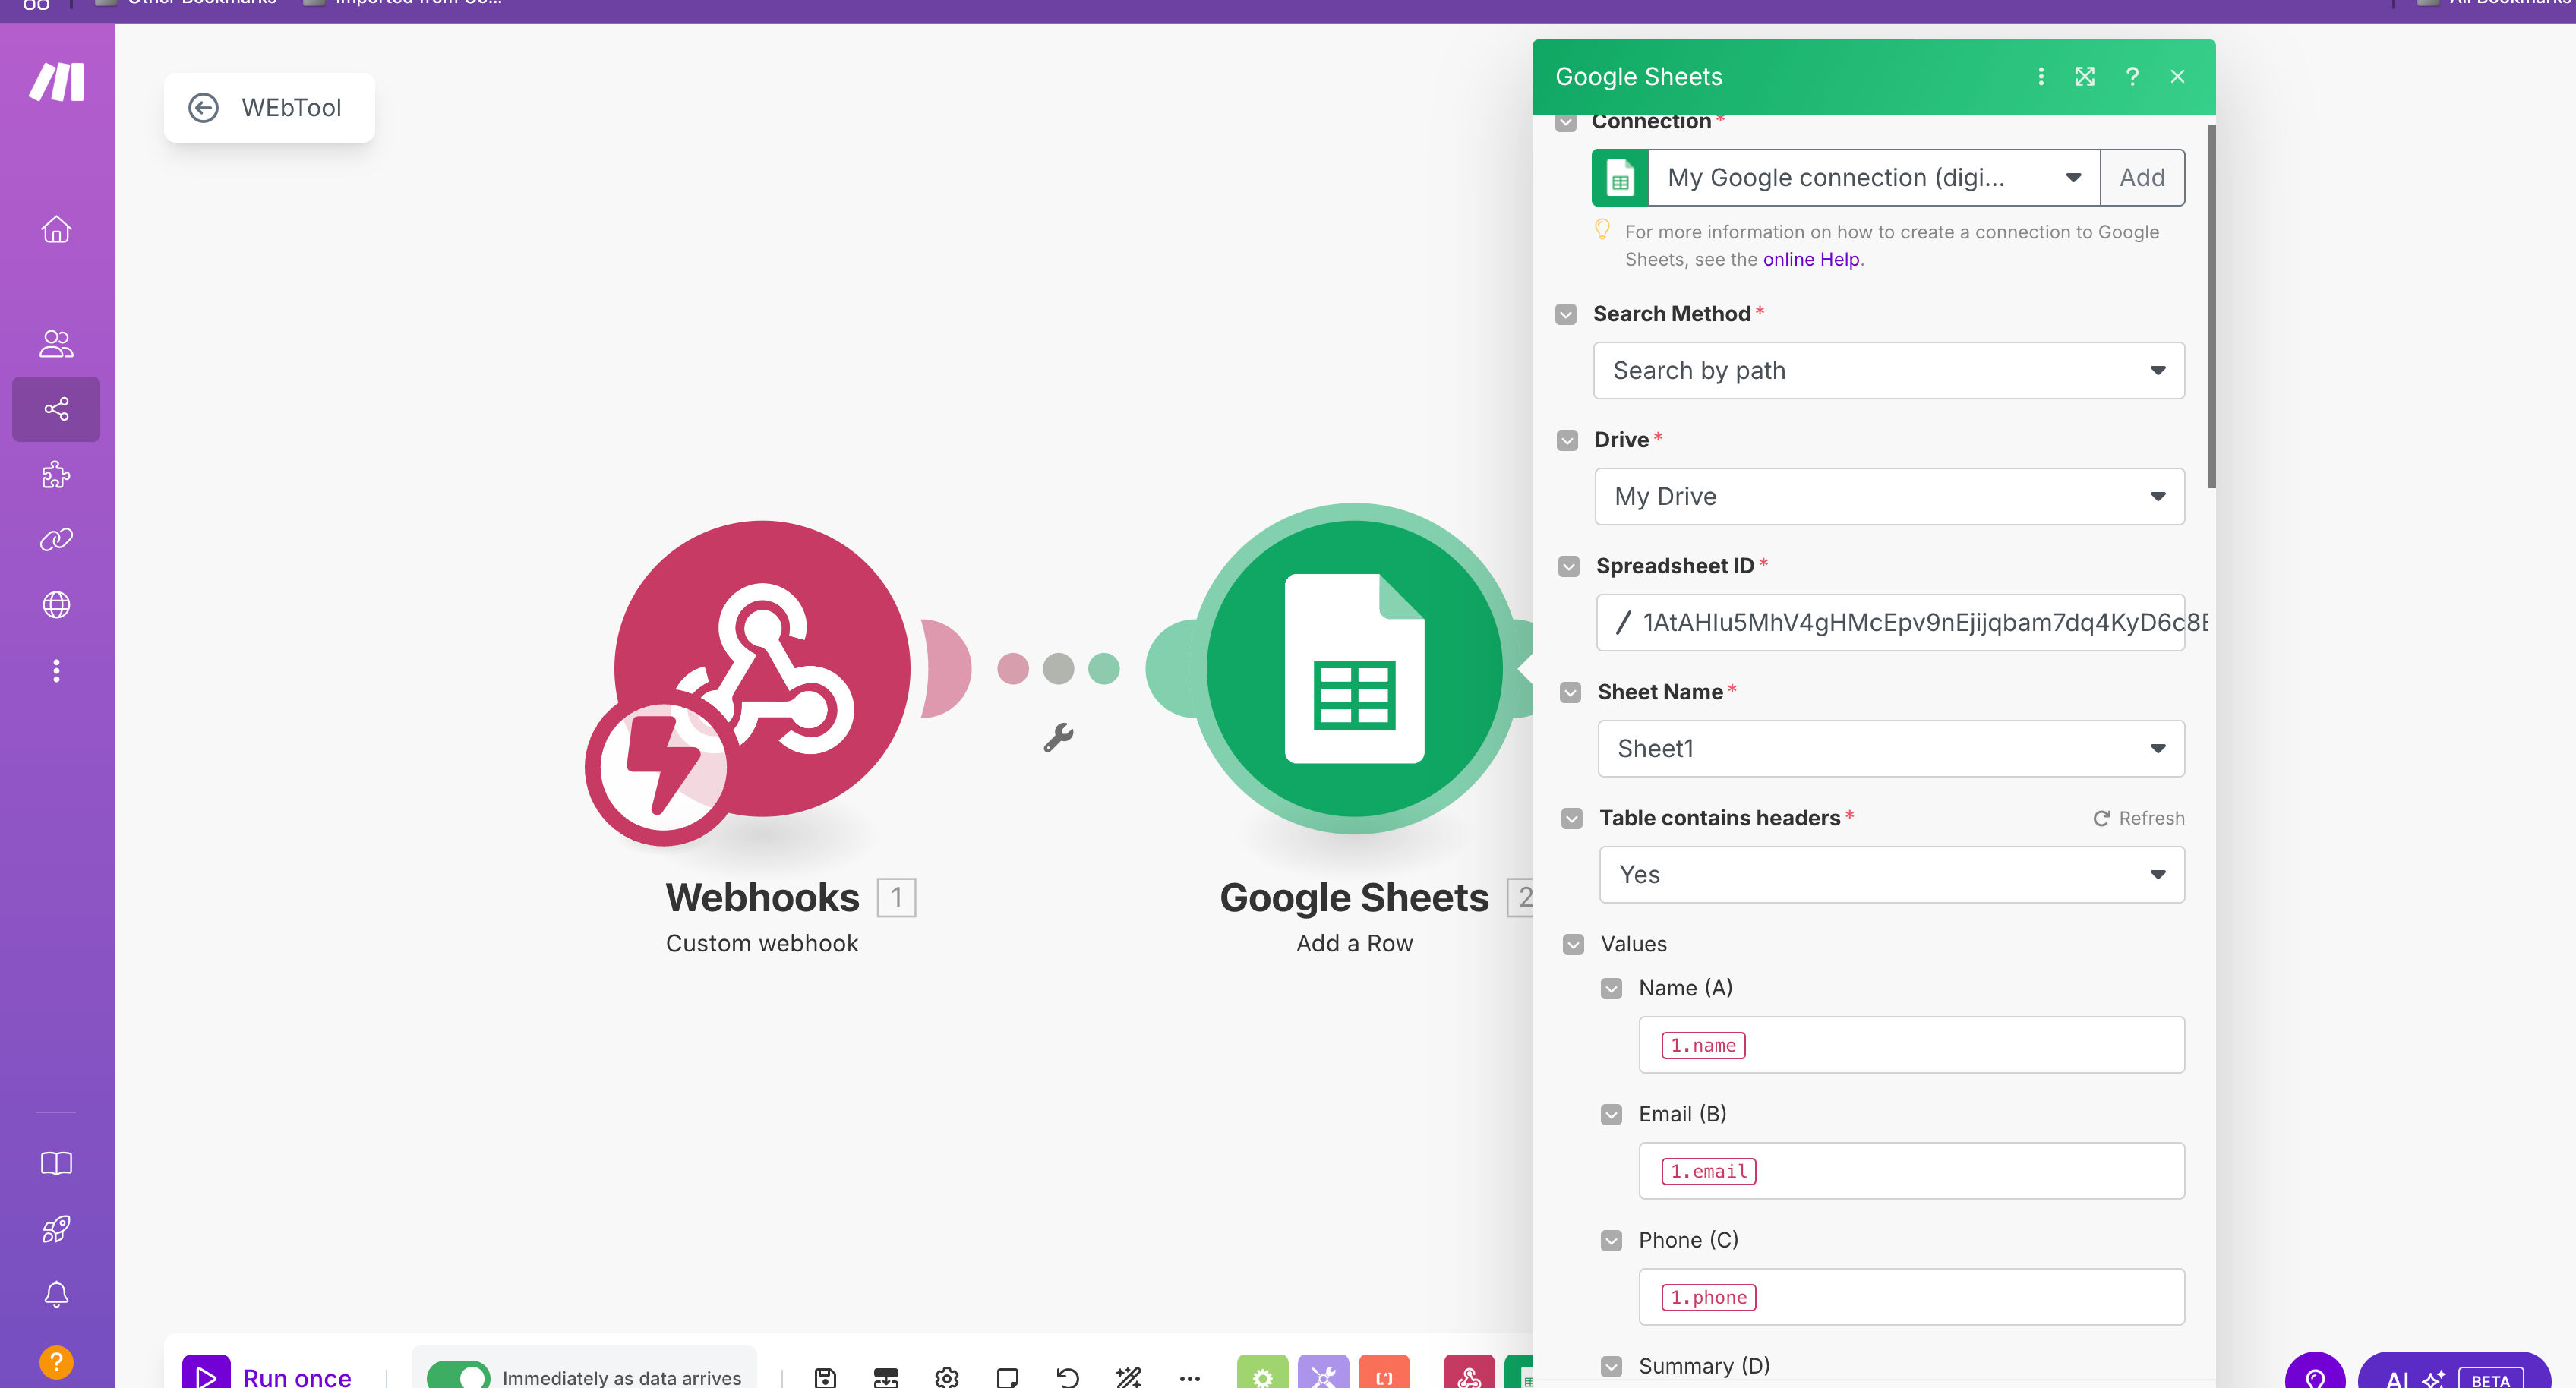Screen dimensions: 2576x1388
Task: Add a note with notes icon
Action: 1007,1378
